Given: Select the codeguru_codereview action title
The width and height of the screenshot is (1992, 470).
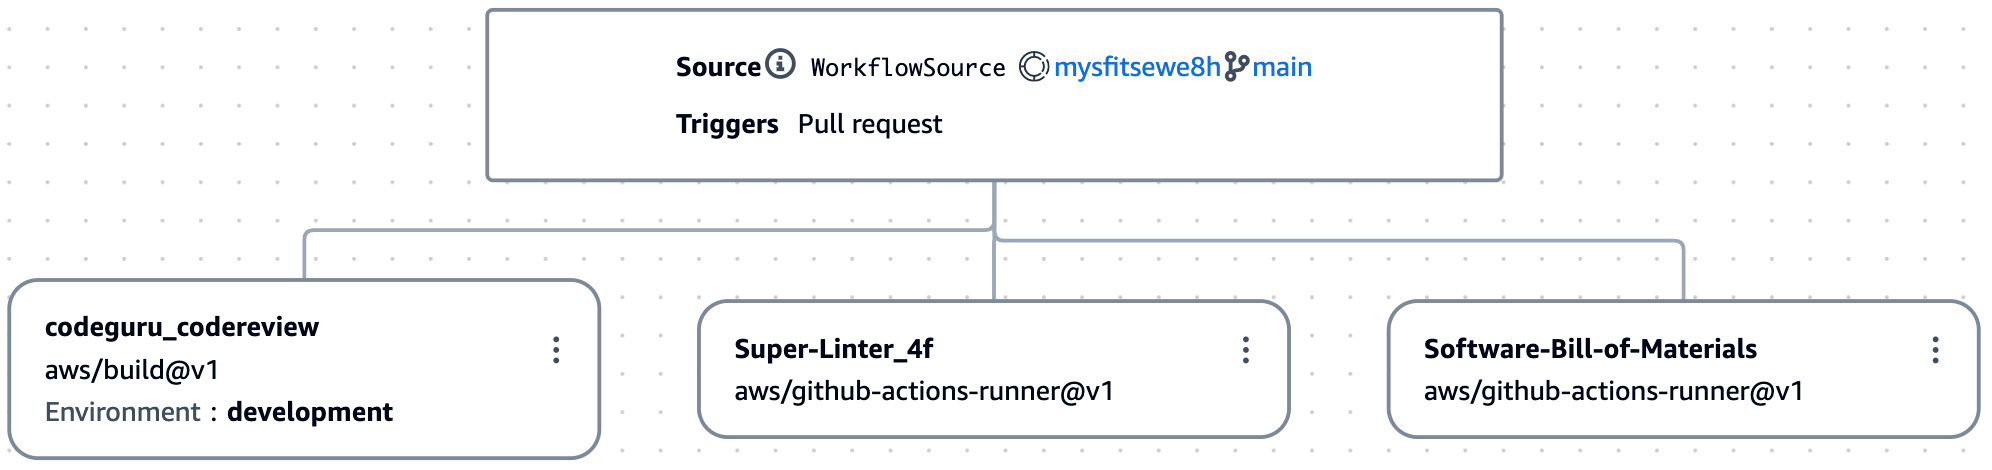Looking at the screenshot, I should (182, 327).
